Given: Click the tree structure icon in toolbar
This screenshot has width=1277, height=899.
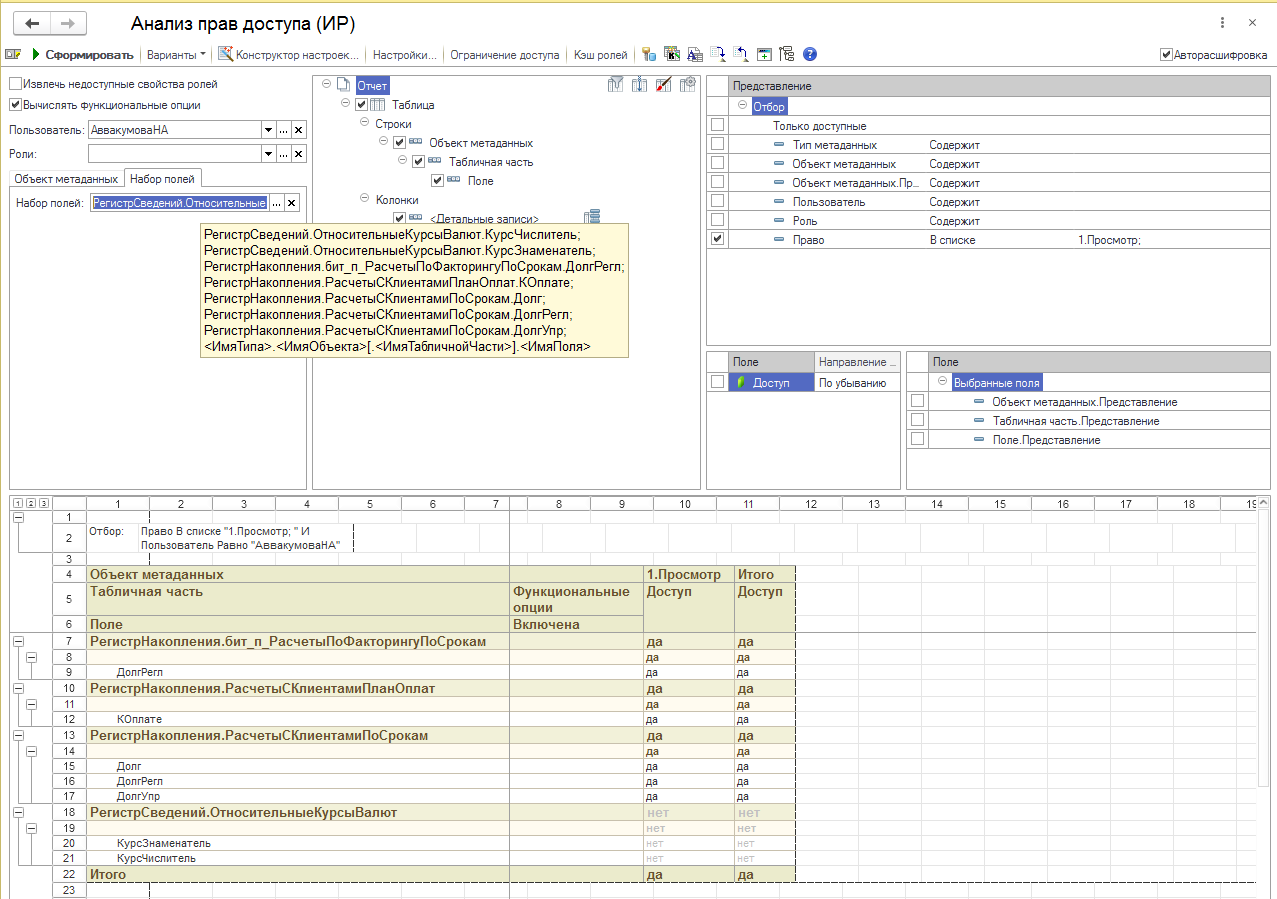Looking at the screenshot, I should coord(786,55).
